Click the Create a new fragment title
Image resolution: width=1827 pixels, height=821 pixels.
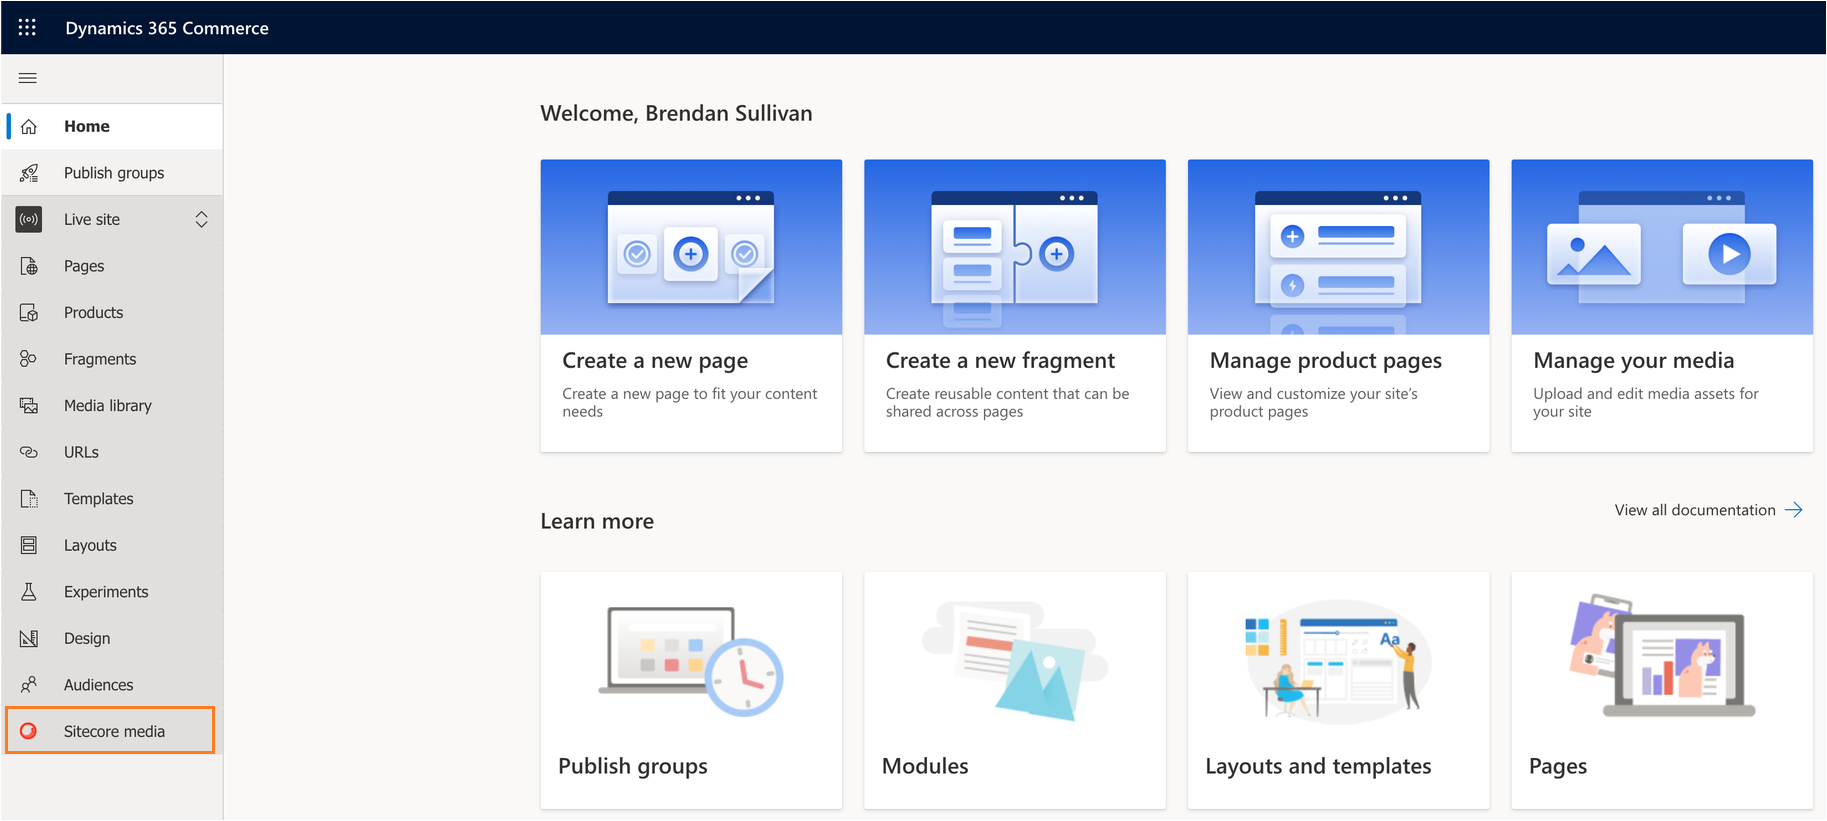(x=1000, y=361)
